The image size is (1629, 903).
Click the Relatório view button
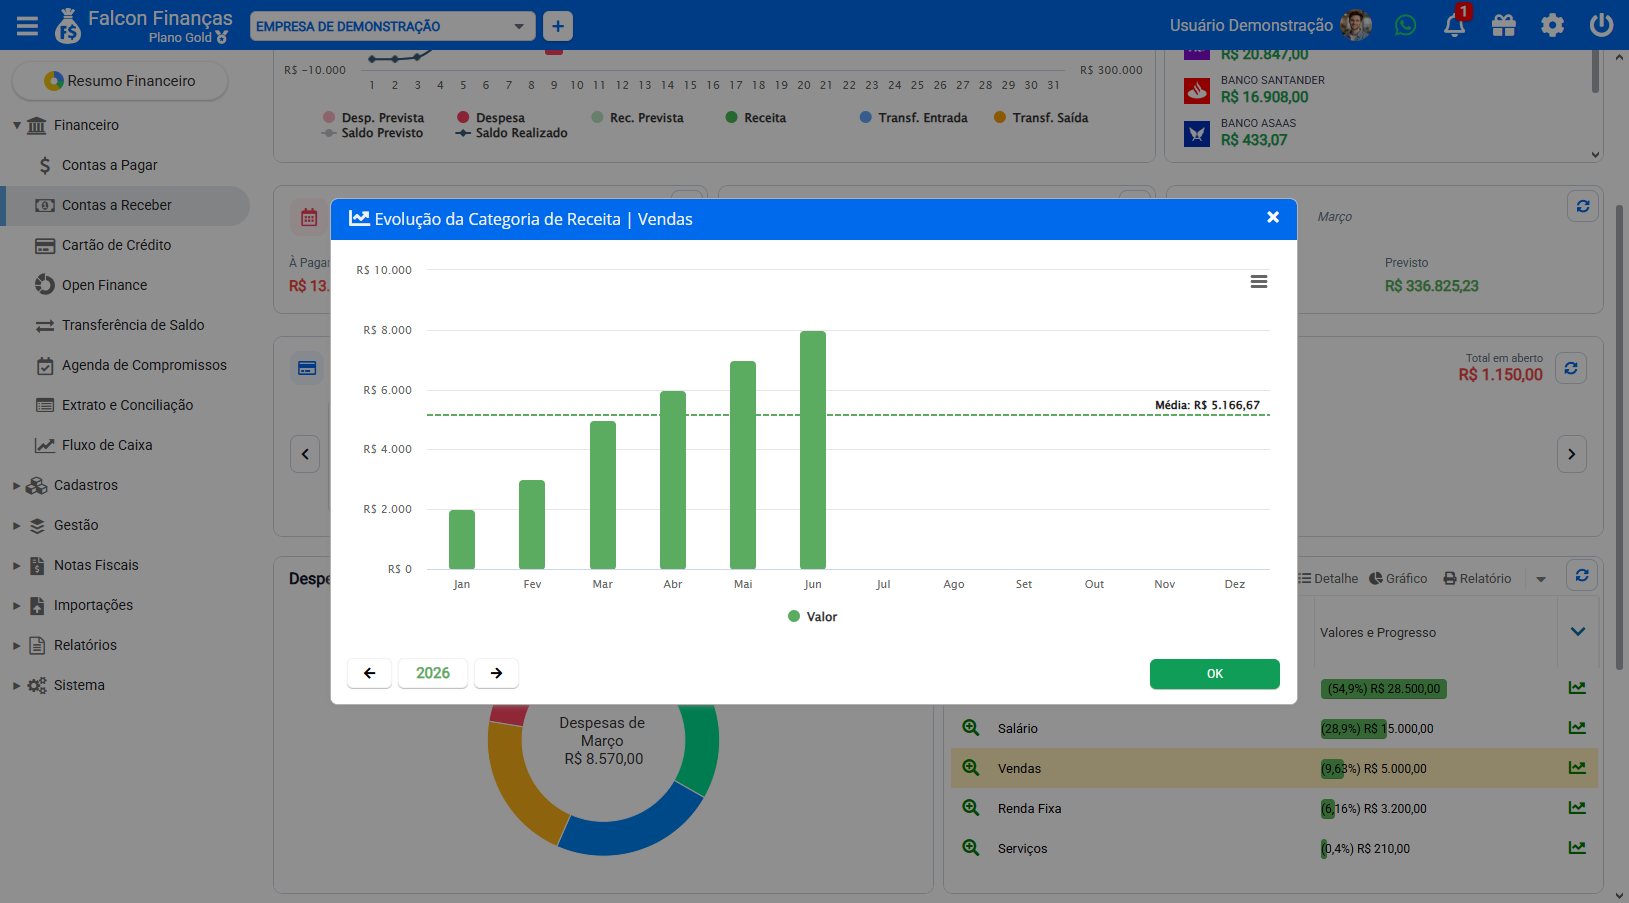click(1477, 579)
